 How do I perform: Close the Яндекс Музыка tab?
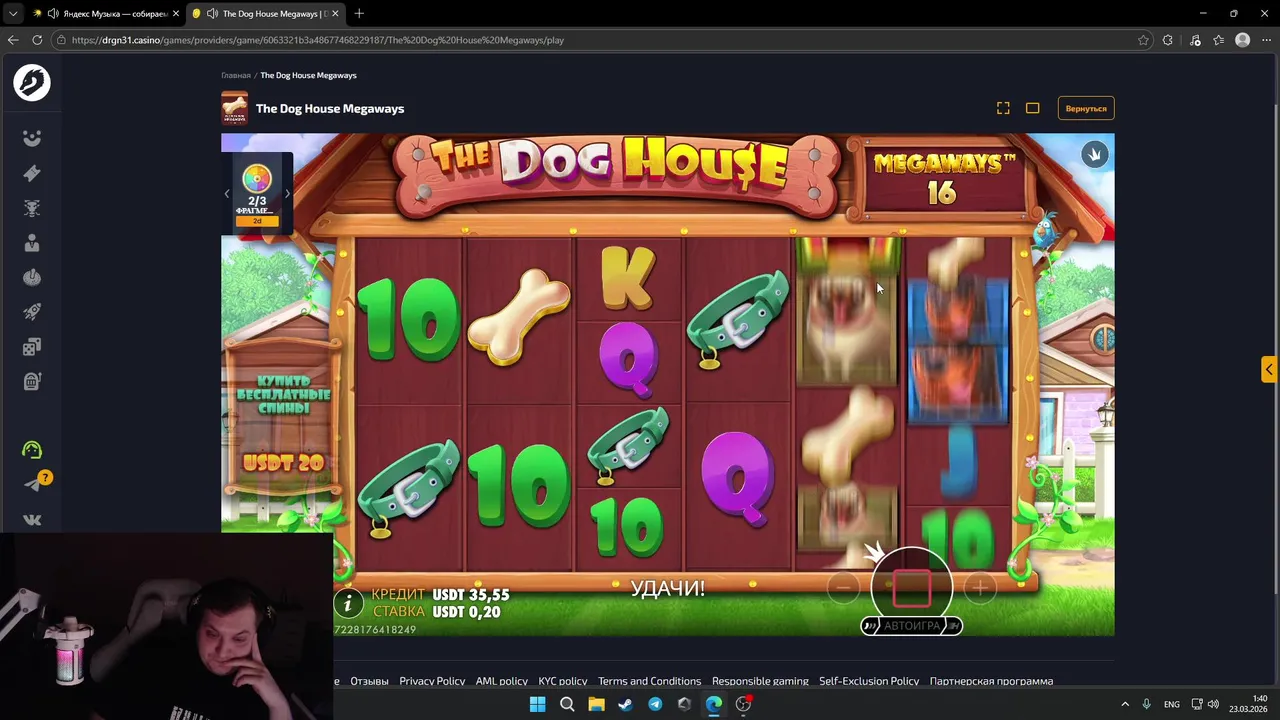pos(176,13)
